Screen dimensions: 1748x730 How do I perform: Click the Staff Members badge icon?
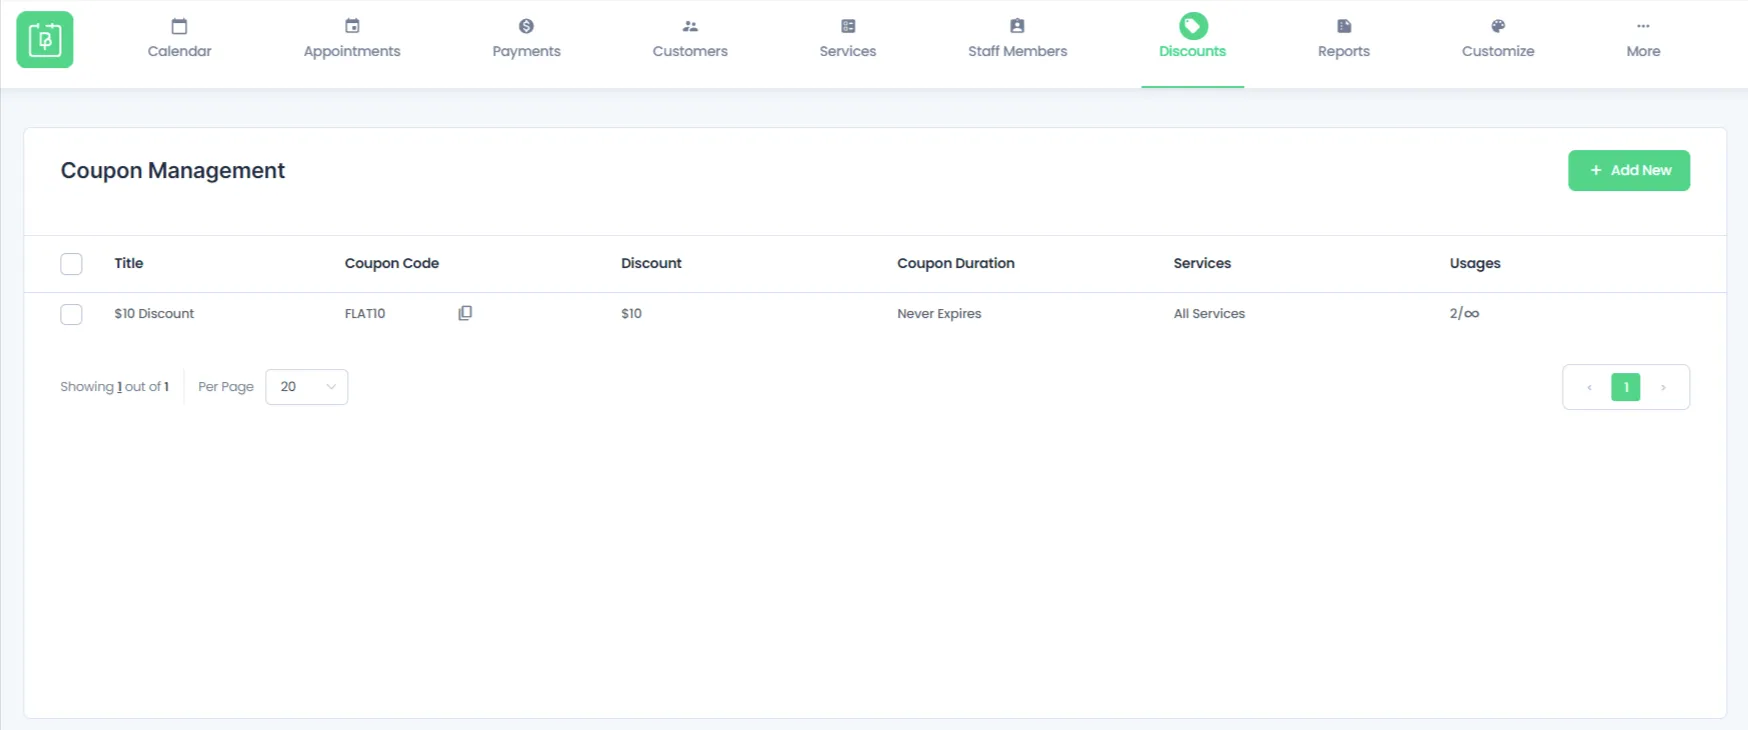tap(1017, 26)
